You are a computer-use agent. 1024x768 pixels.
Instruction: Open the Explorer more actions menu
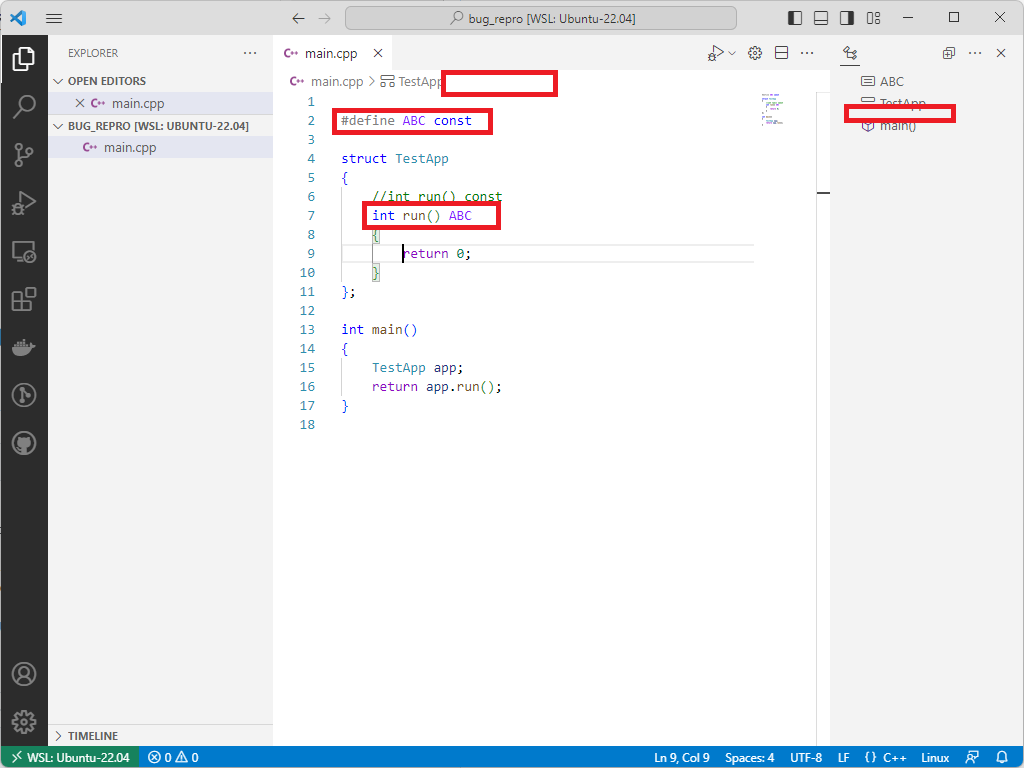point(251,52)
